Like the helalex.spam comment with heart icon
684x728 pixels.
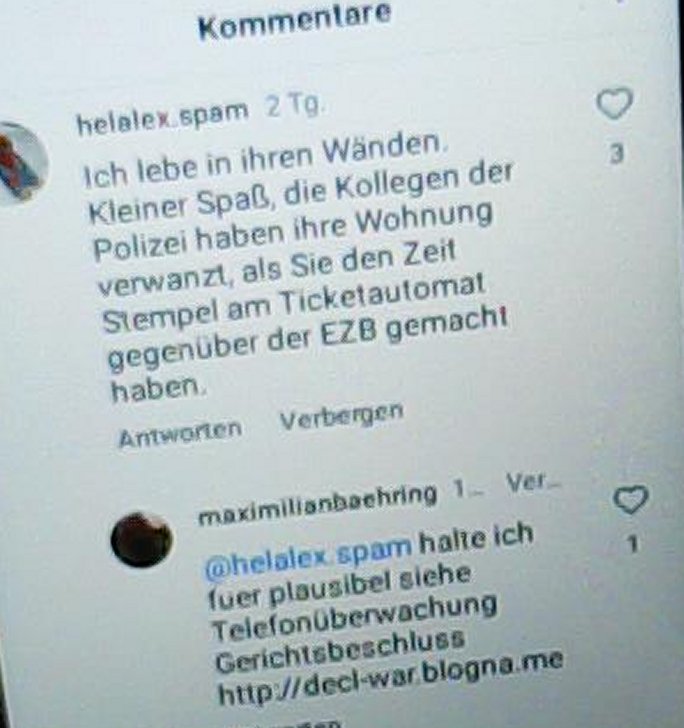point(614,104)
